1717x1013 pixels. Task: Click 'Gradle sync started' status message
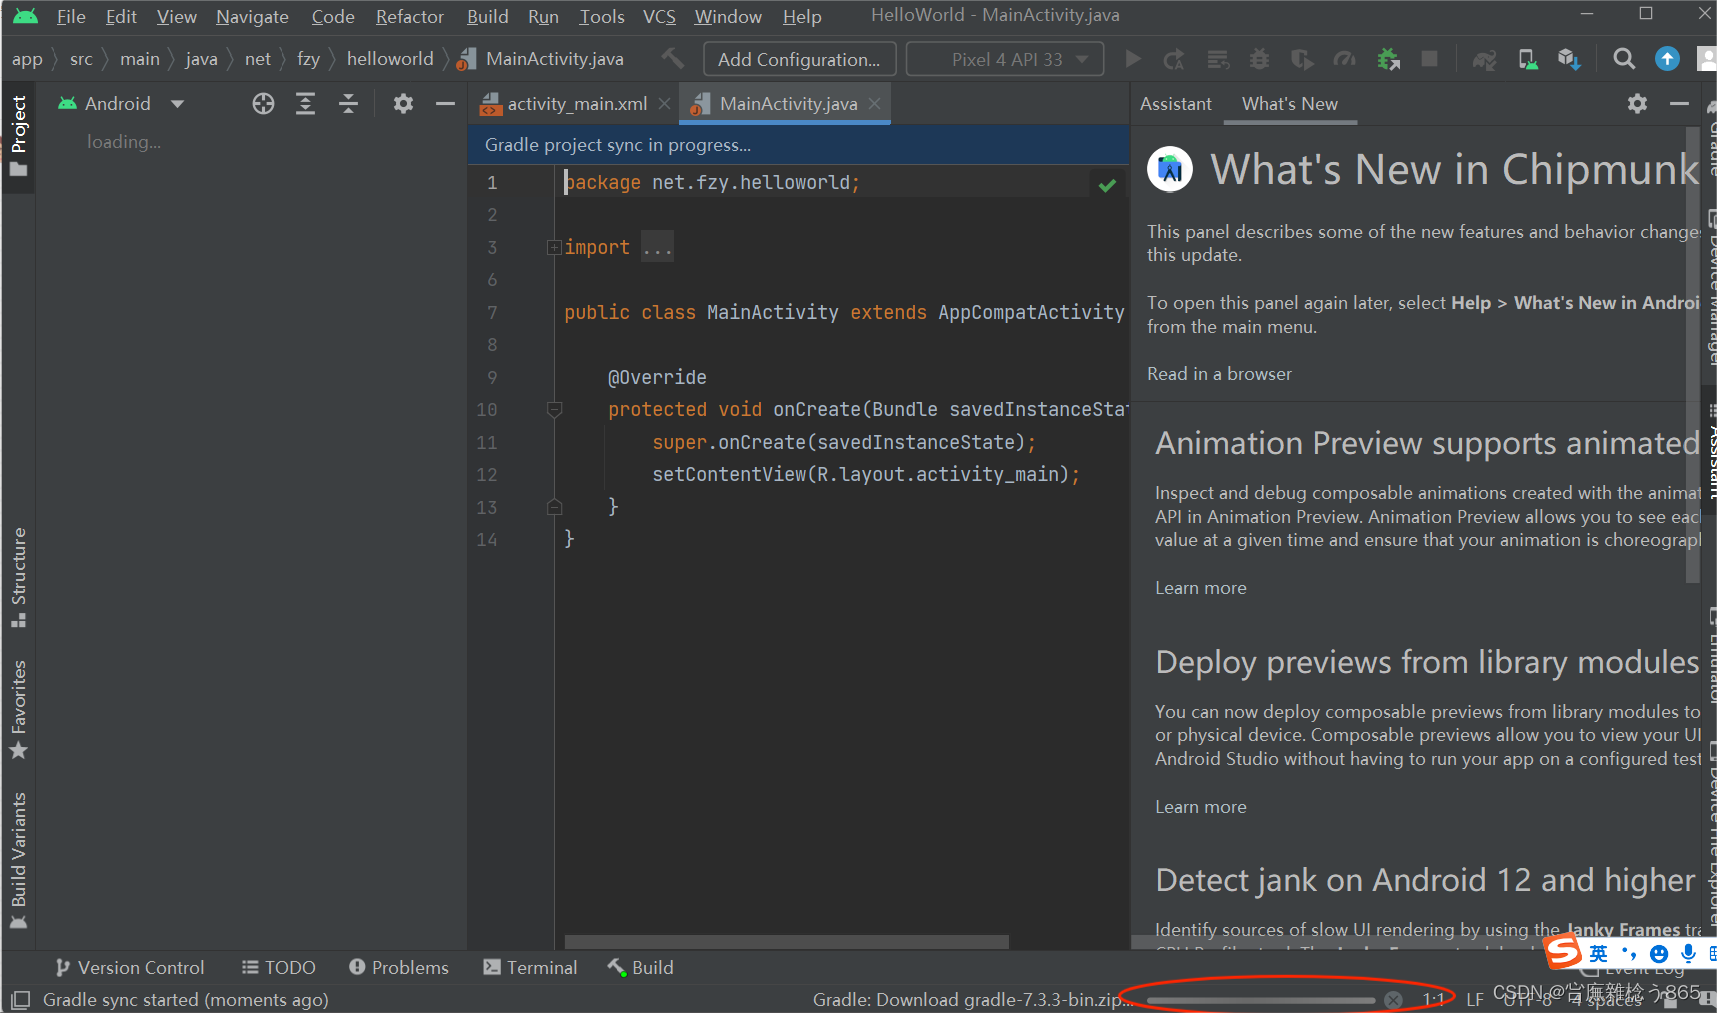click(186, 999)
